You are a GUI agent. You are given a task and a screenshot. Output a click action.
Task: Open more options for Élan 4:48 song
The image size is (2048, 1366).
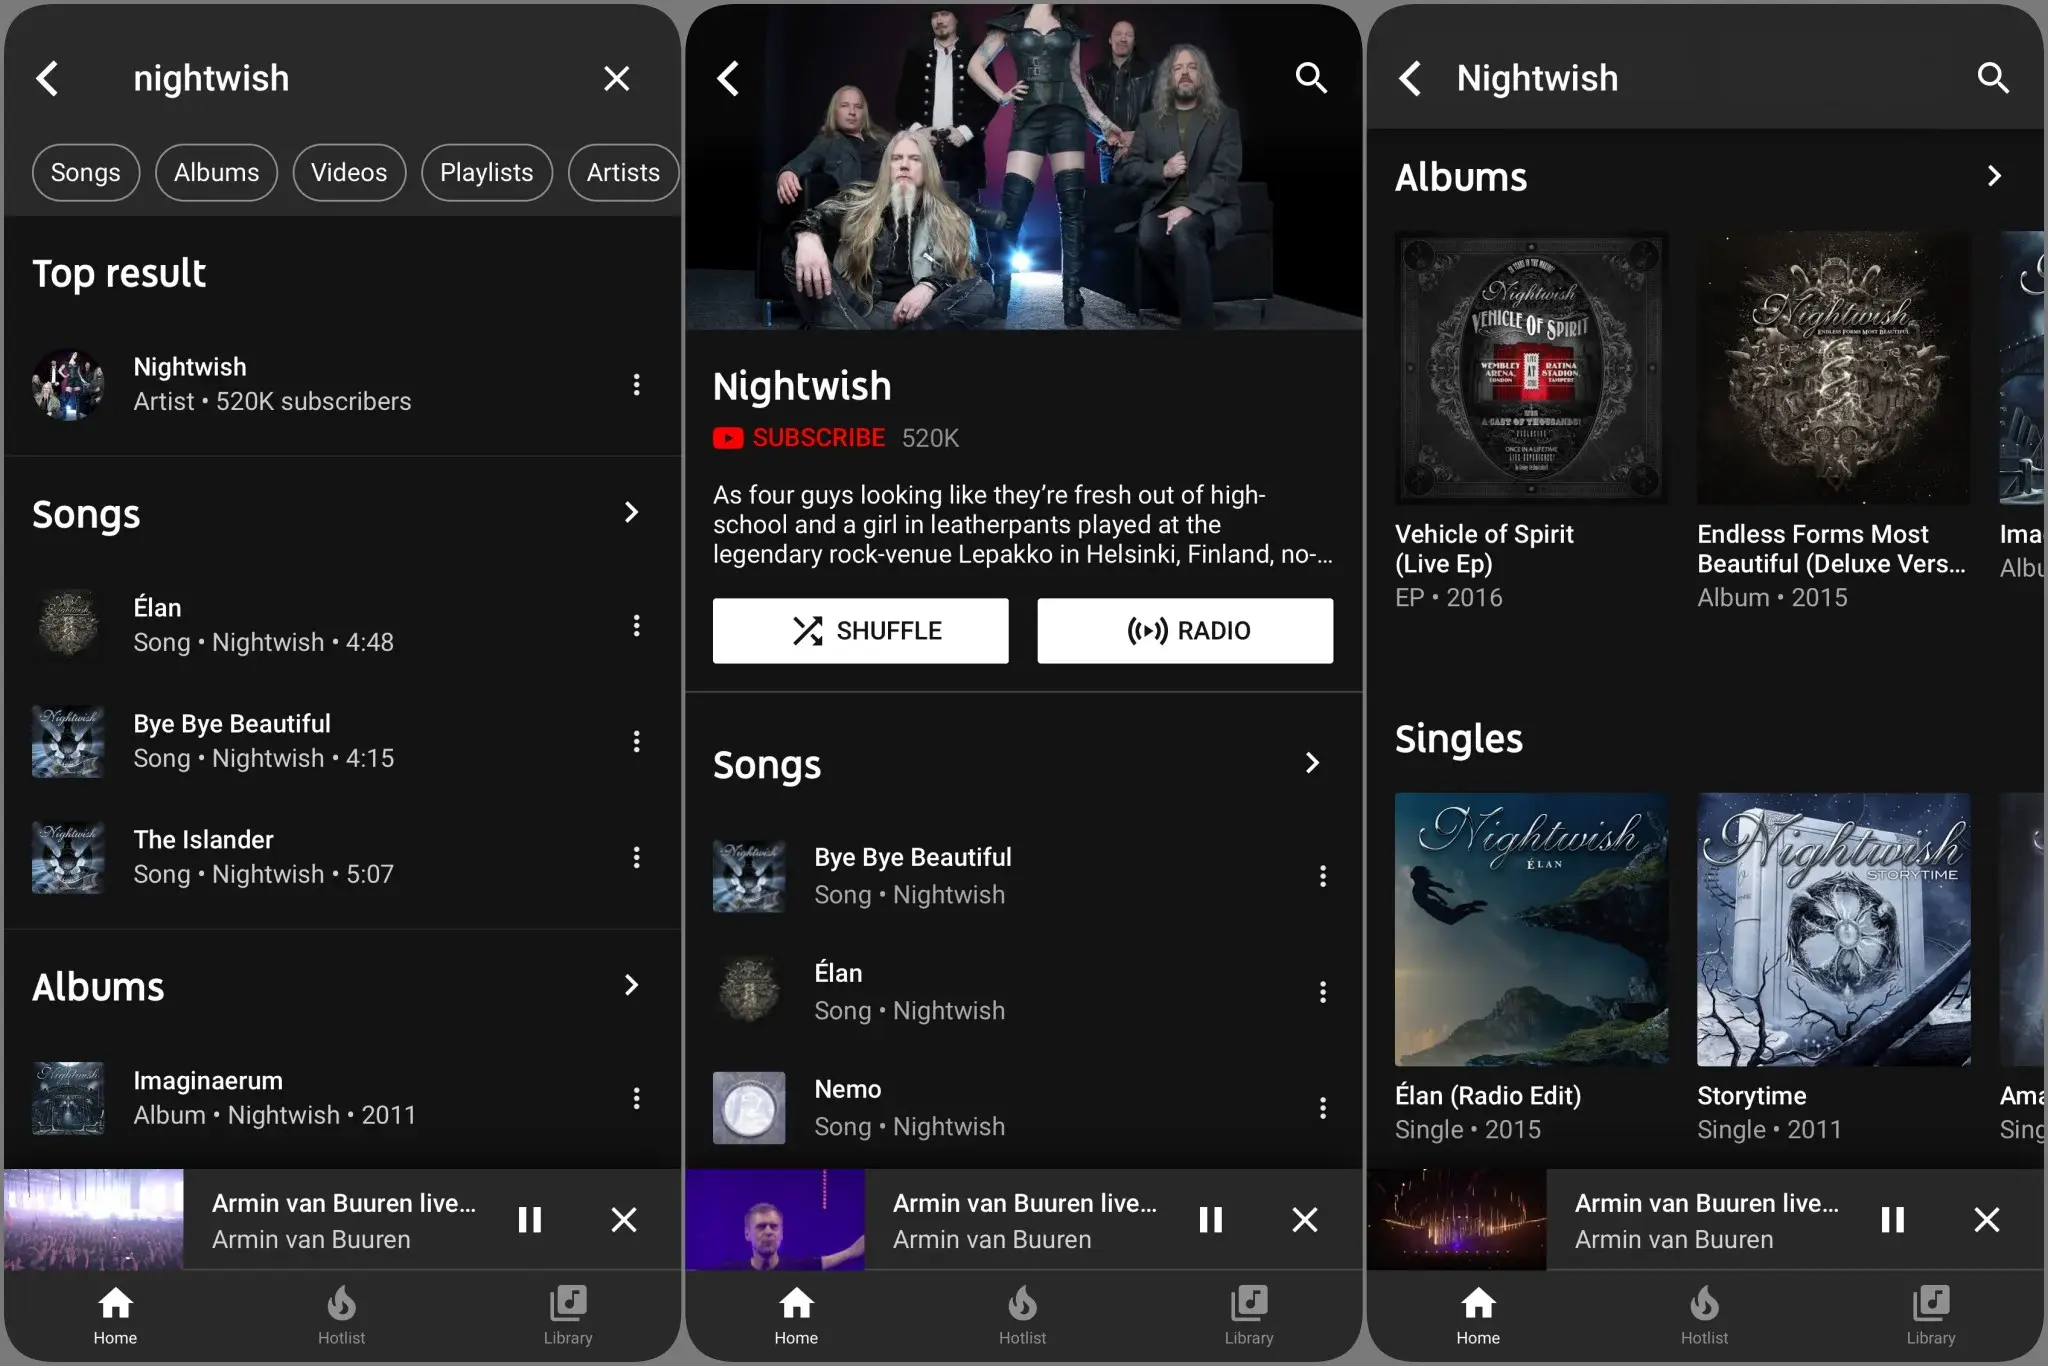636,626
